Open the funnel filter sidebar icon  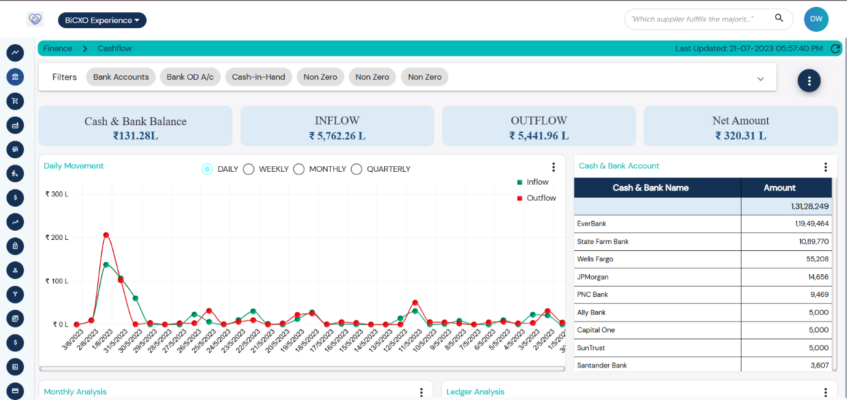pos(15,294)
